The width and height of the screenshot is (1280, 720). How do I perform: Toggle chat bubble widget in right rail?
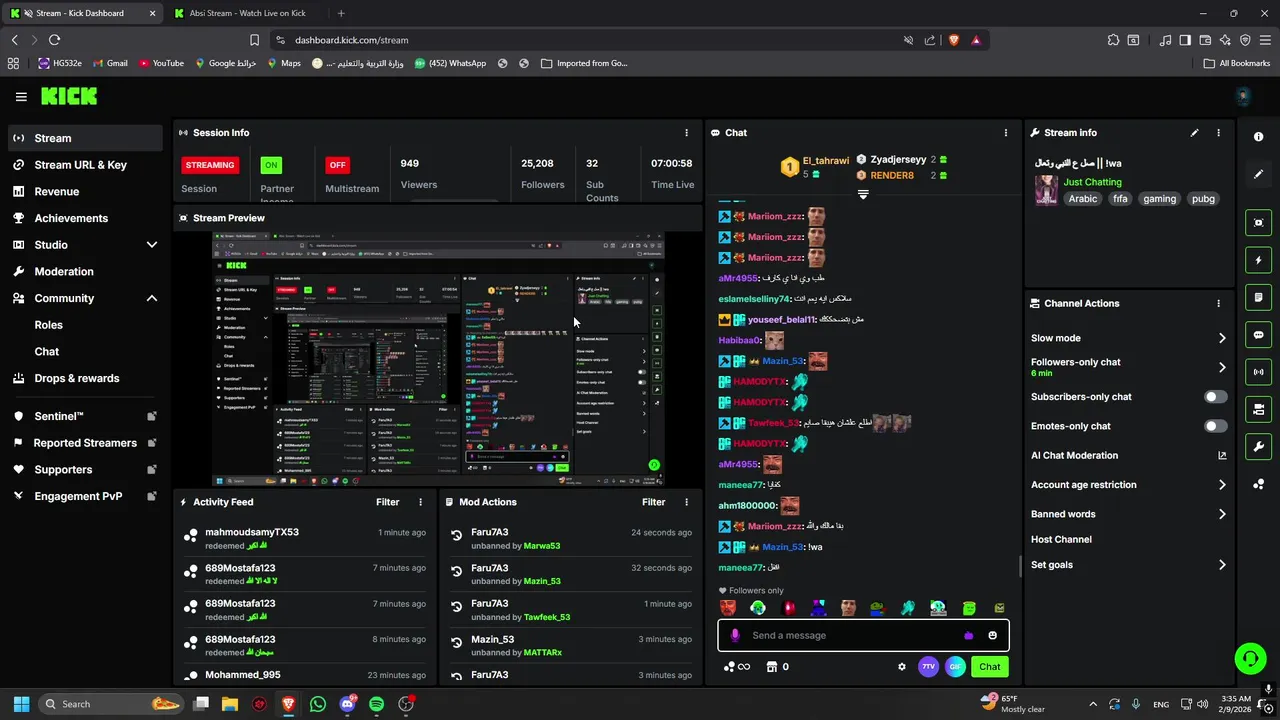(x=1259, y=335)
